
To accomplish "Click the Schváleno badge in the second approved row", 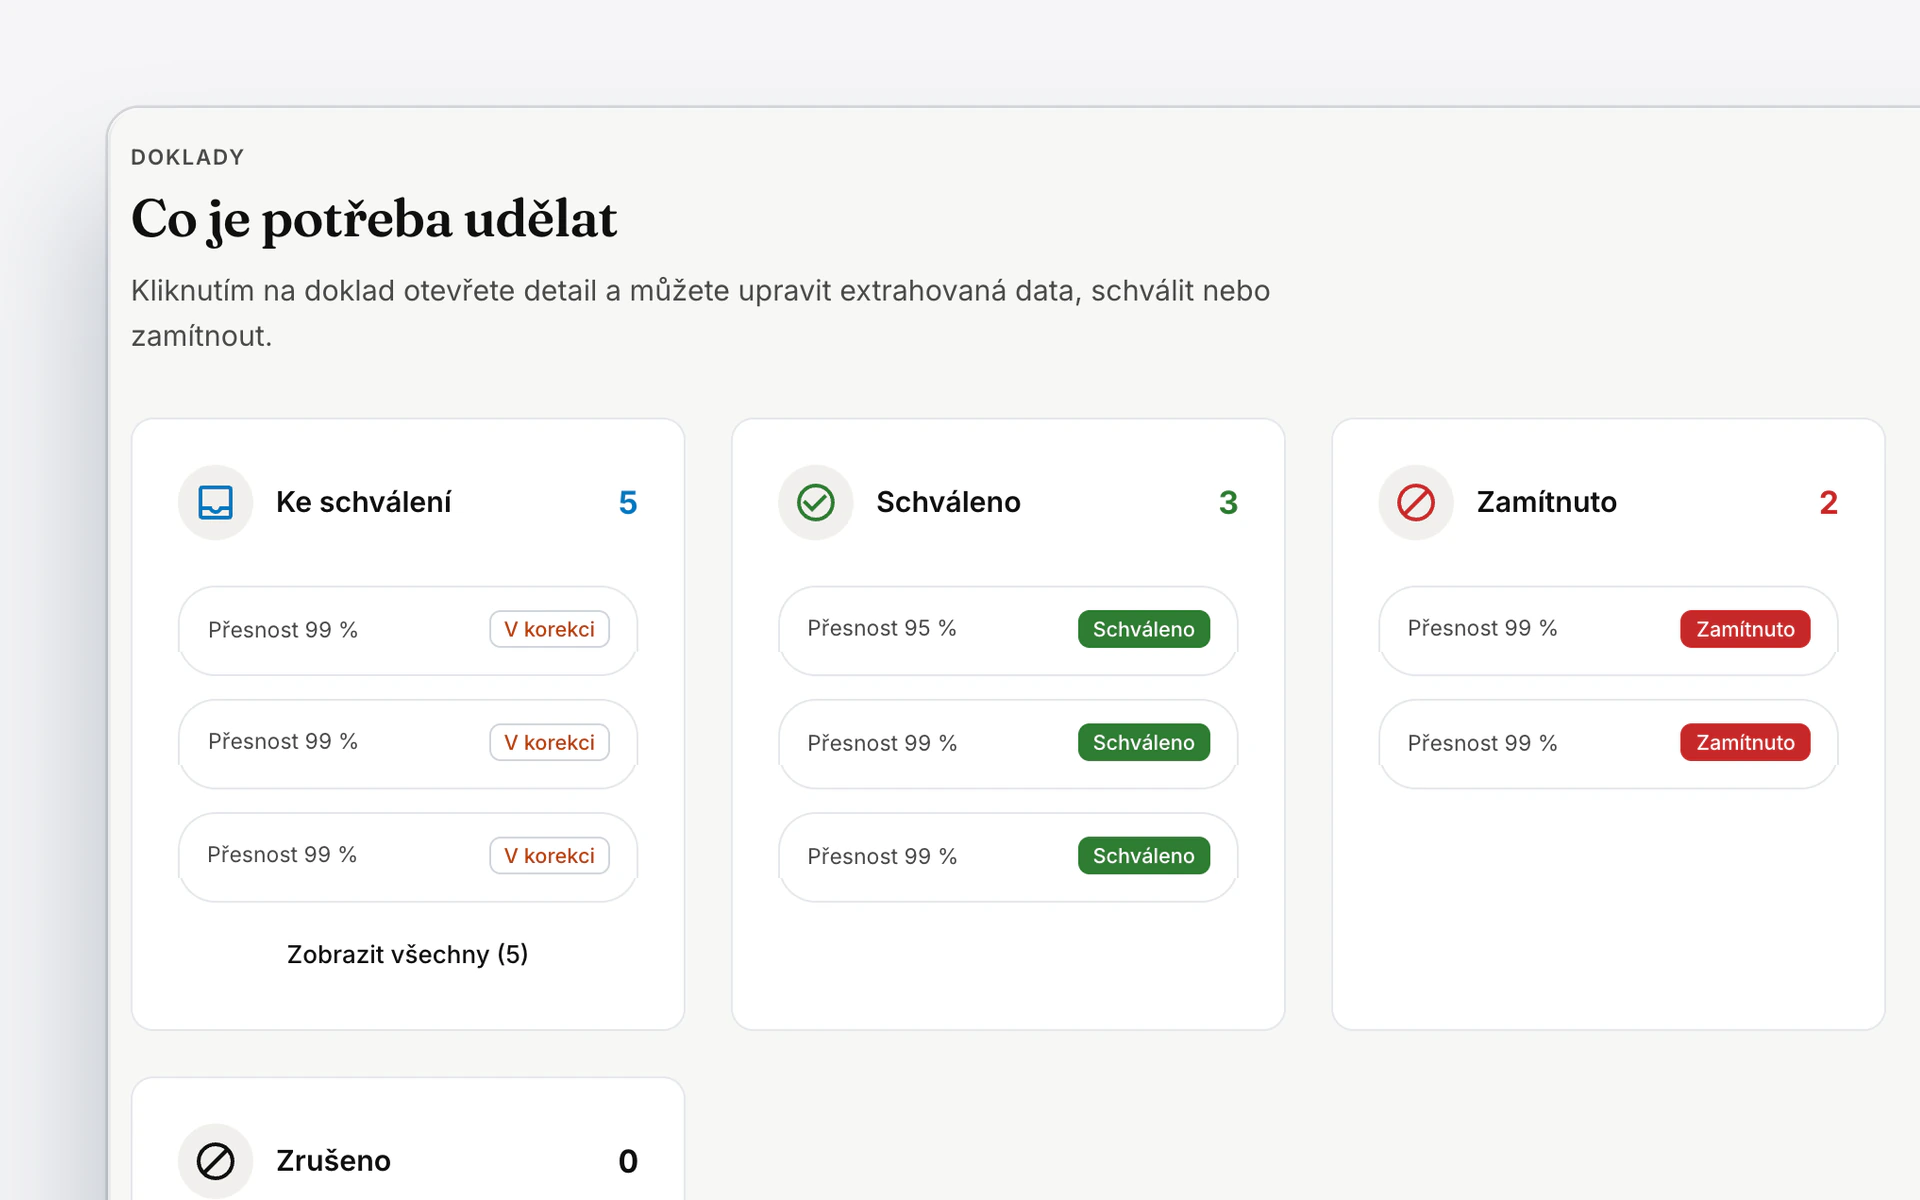I will 1144,742.
